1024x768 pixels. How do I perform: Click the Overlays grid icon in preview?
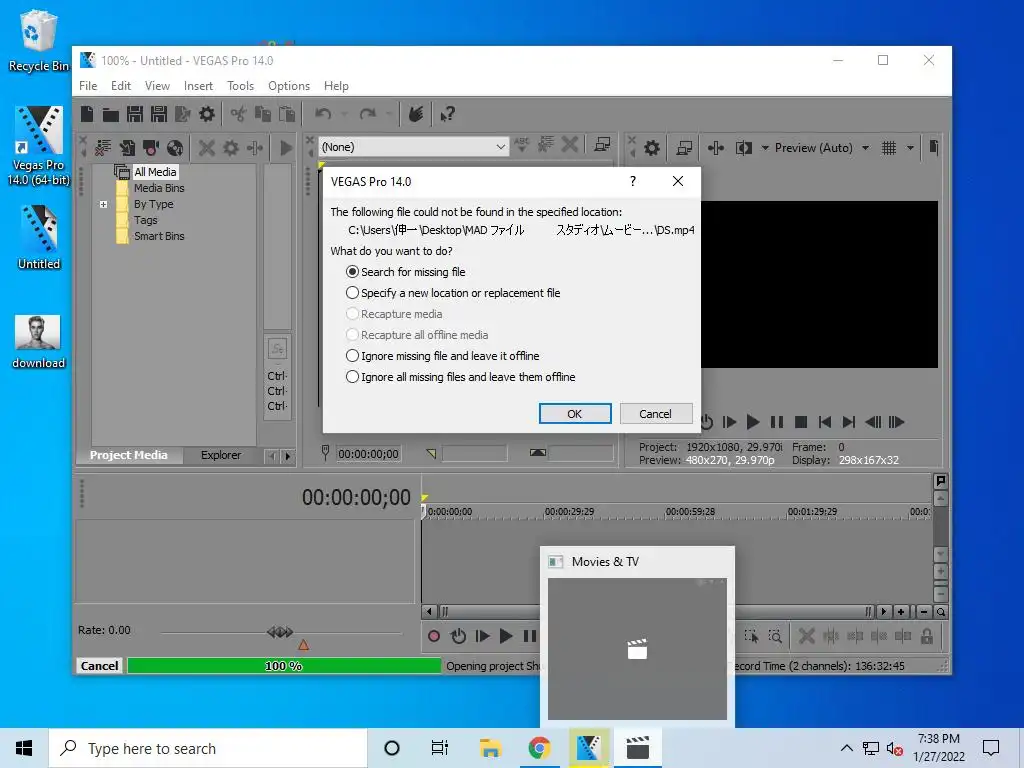point(889,148)
